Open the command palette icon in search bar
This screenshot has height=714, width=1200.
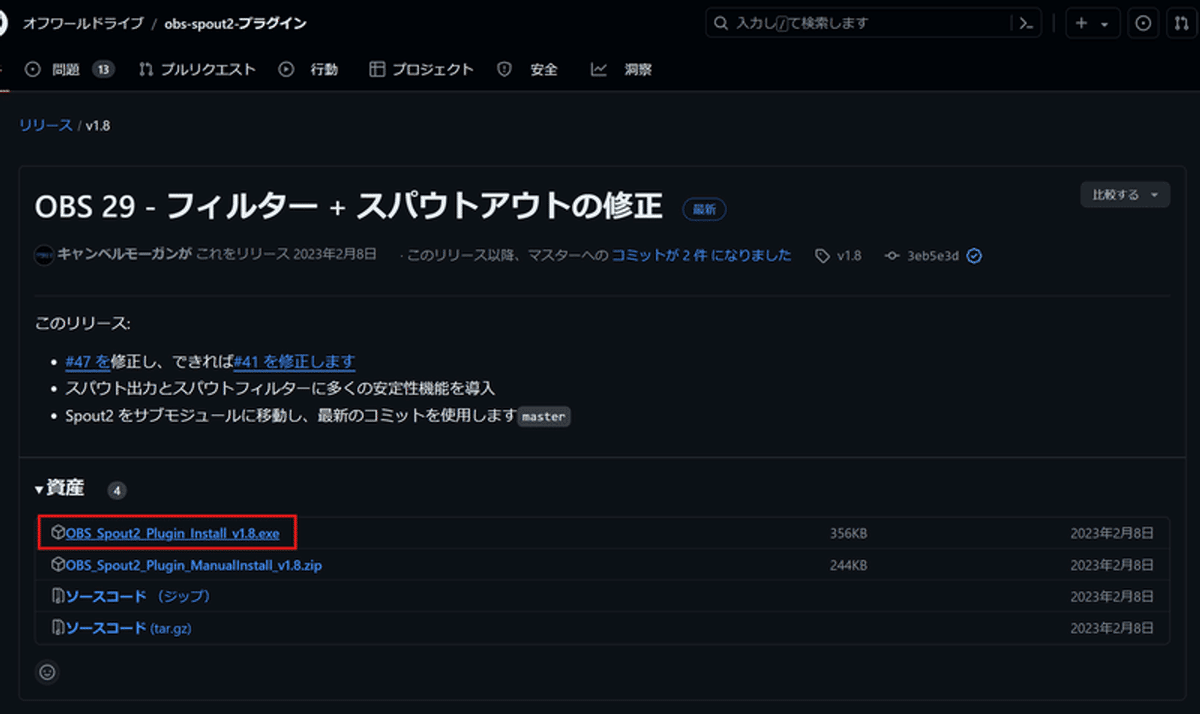pyautogui.click(x=1025, y=23)
